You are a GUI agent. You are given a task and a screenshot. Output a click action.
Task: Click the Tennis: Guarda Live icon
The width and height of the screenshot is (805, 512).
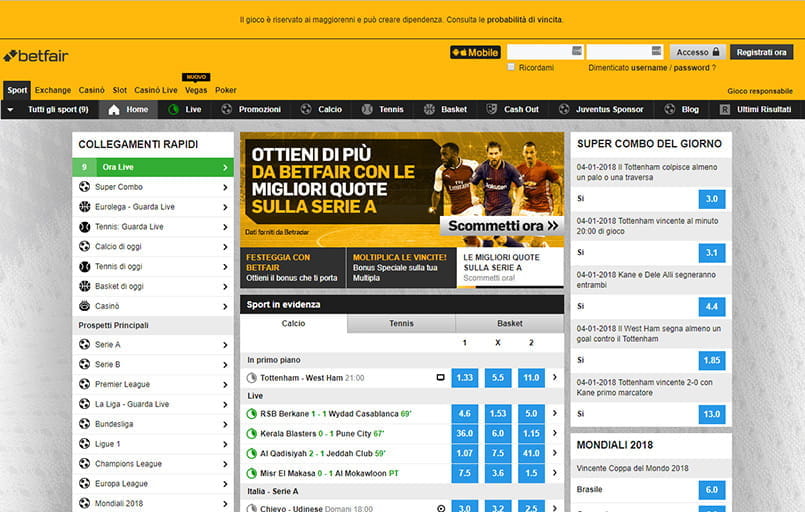tap(85, 226)
